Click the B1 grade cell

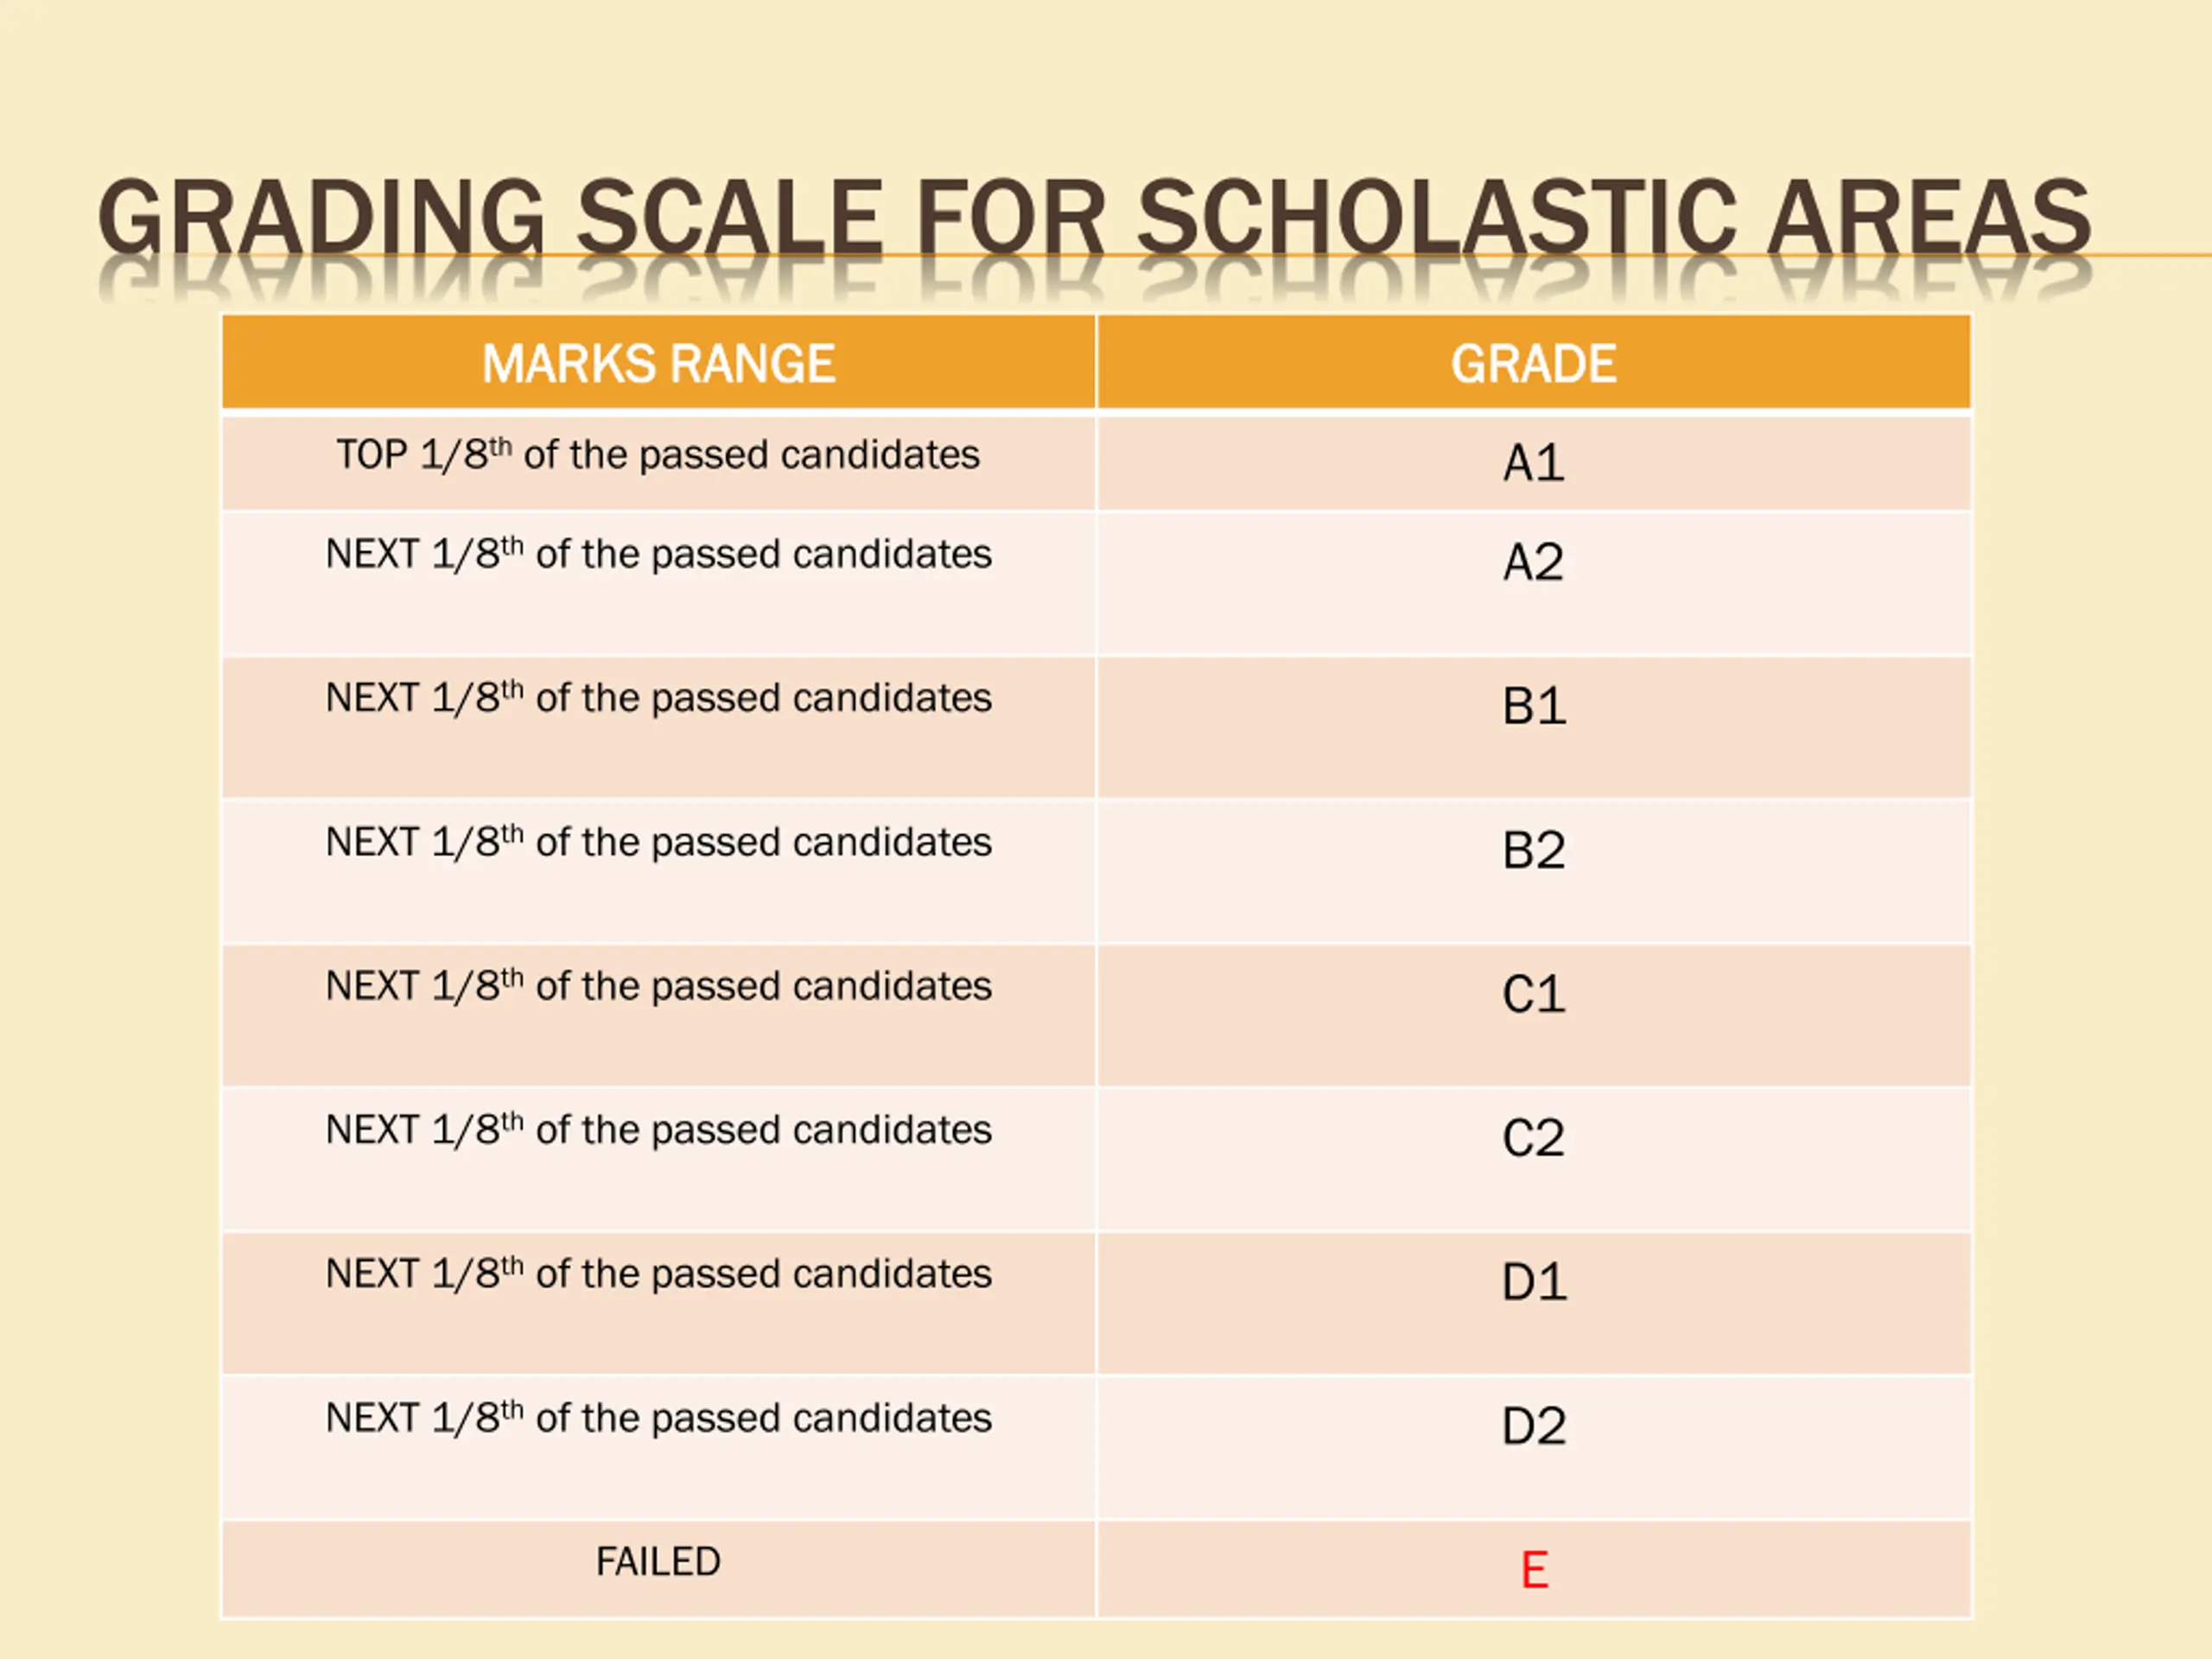pos(1534,727)
